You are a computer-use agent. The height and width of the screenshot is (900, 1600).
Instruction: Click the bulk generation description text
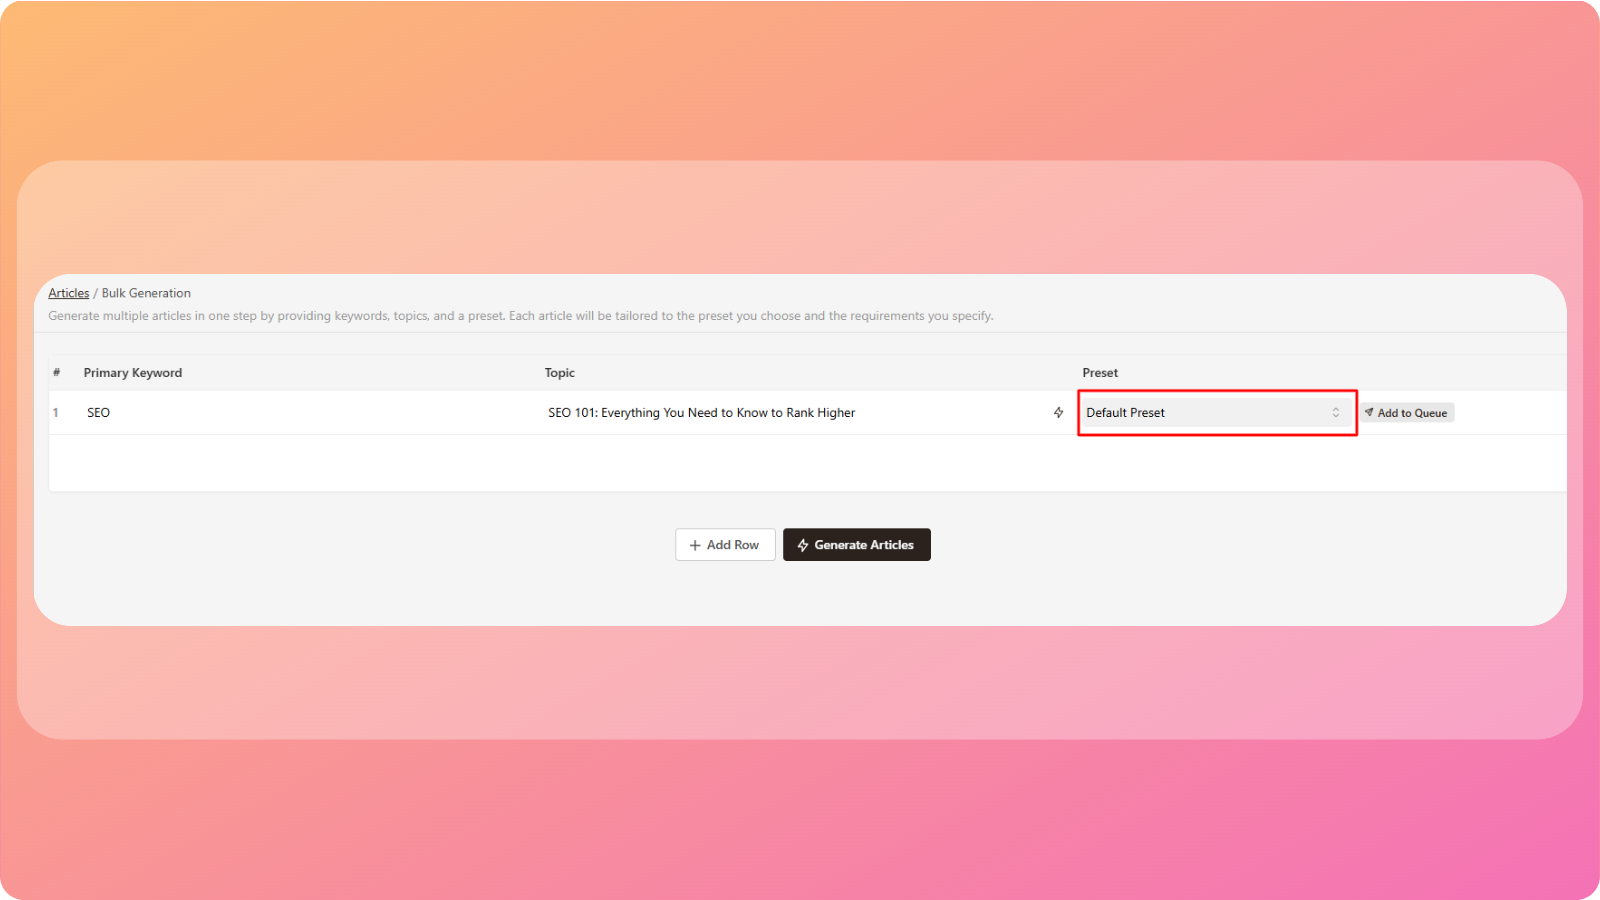[x=520, y=316]
